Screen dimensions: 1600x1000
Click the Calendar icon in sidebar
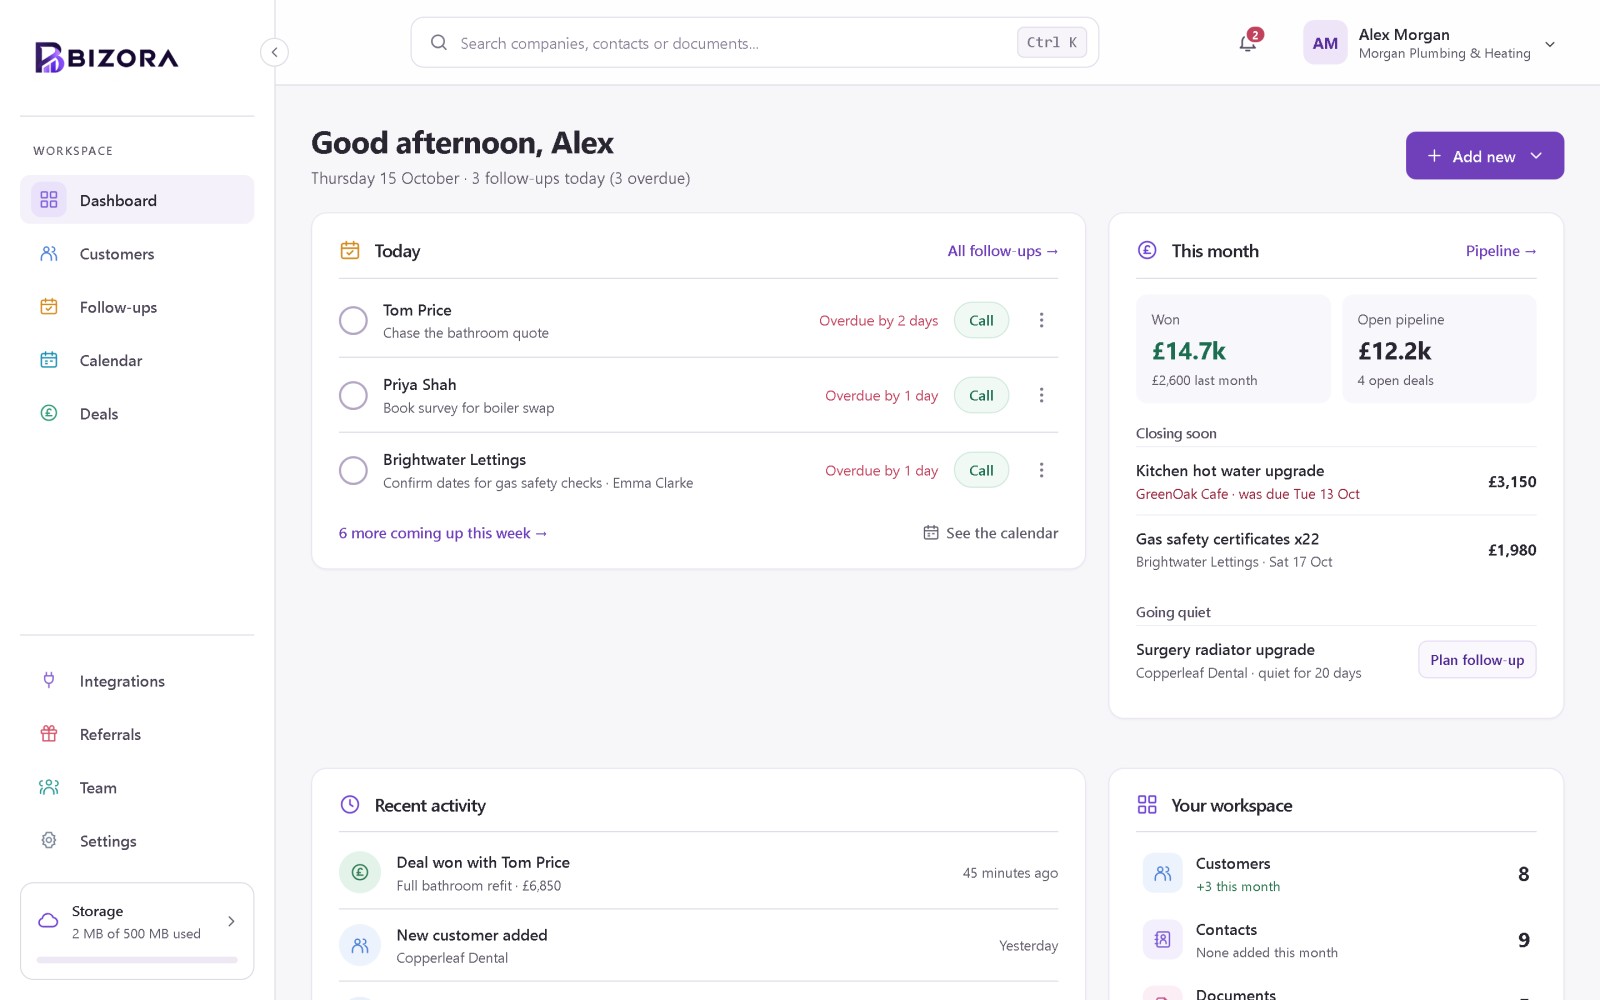tap(48, 360)
